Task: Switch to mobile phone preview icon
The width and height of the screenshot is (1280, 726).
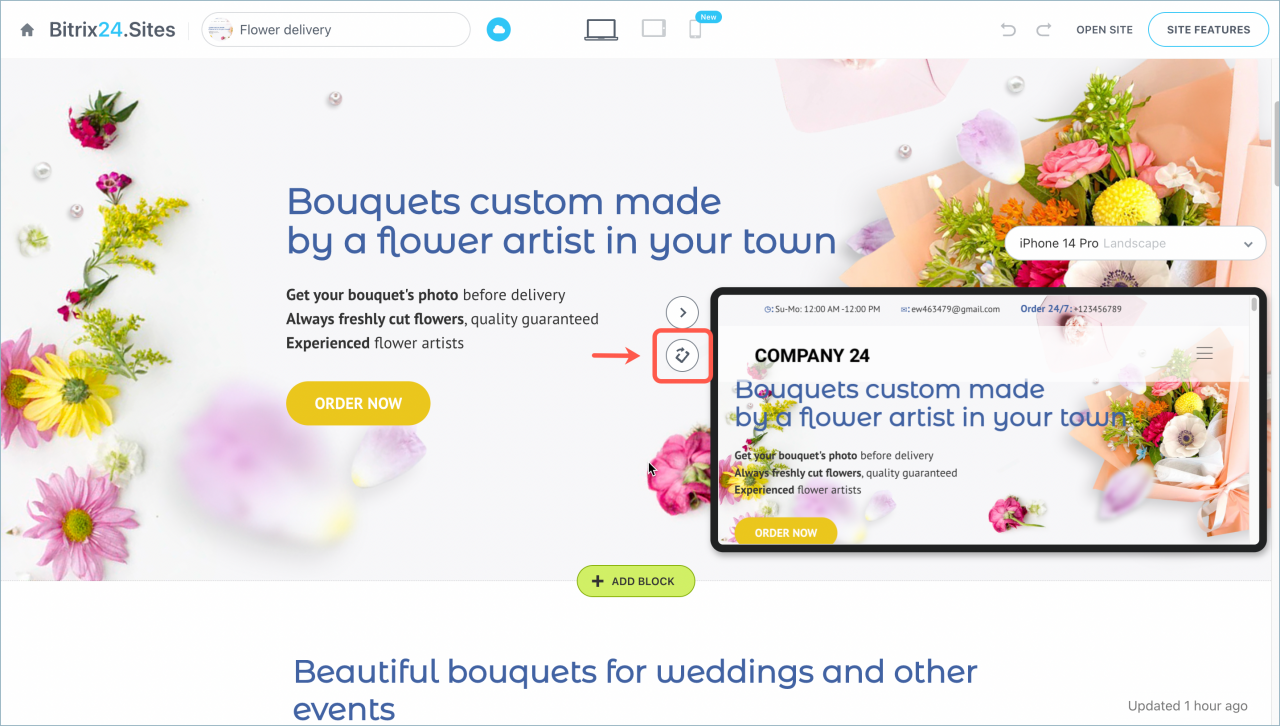Action: 695,30
